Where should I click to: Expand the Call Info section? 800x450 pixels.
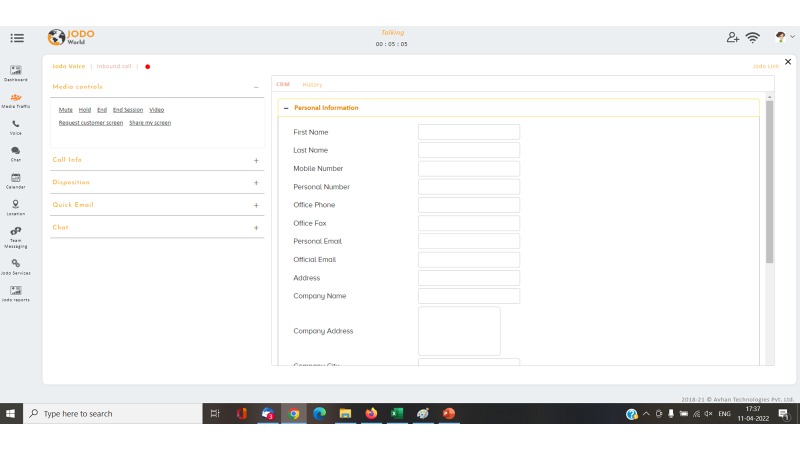(x=256, y=160)
